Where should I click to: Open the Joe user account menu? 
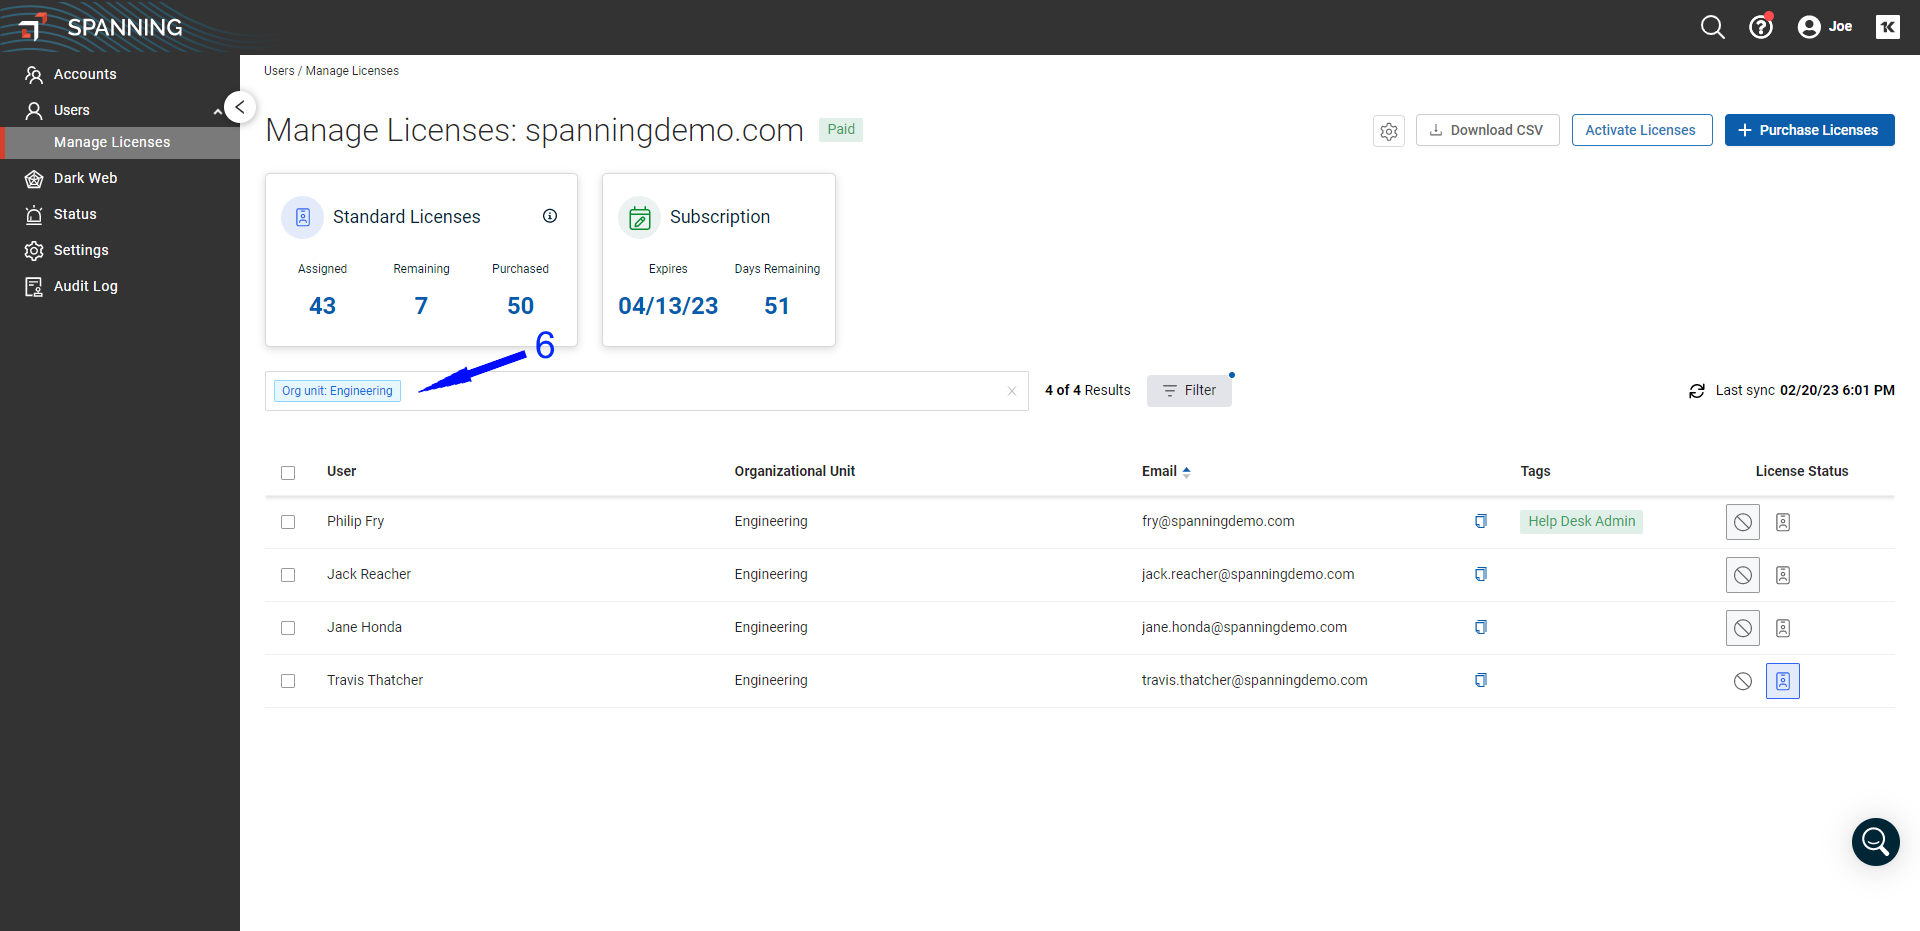(1824, 27)
